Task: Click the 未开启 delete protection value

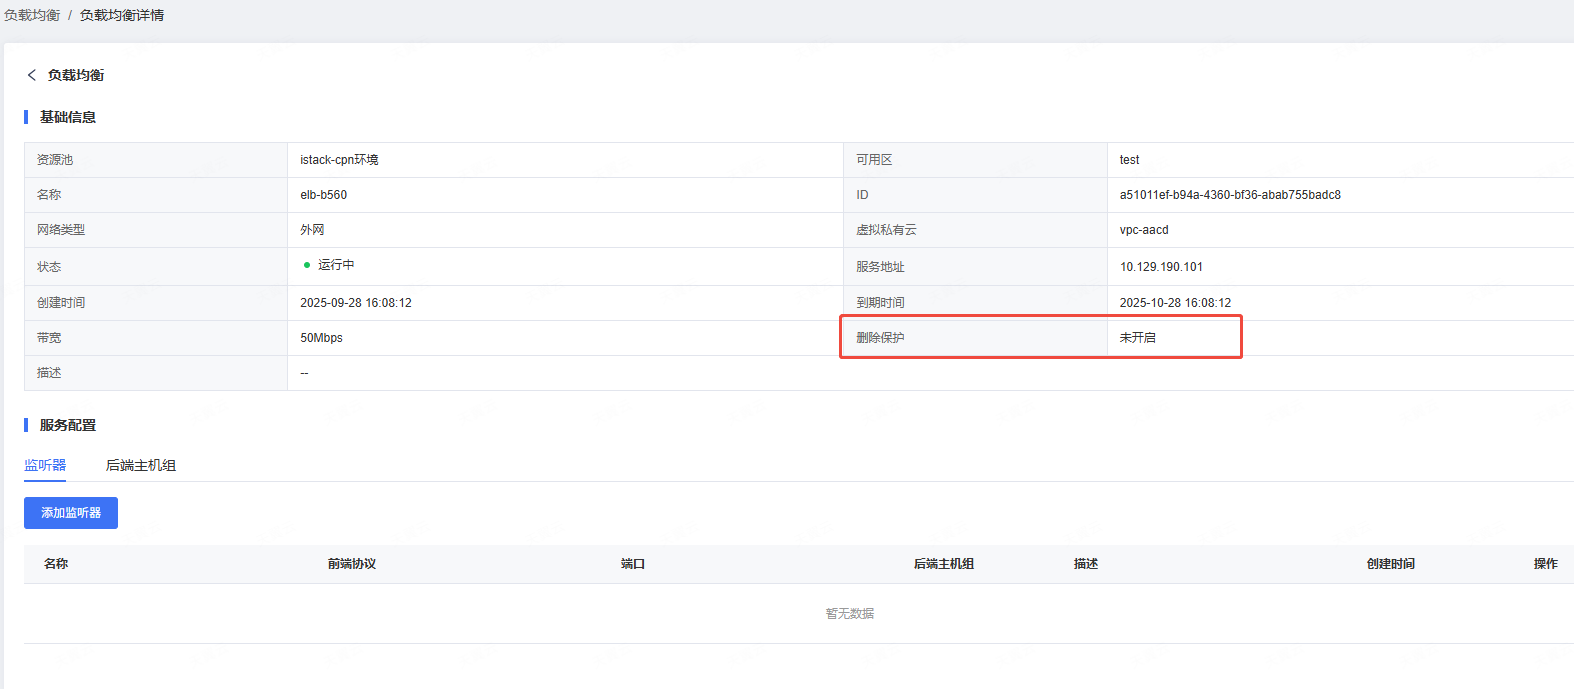Action: pyautogui.click(x=1138, y=338)
